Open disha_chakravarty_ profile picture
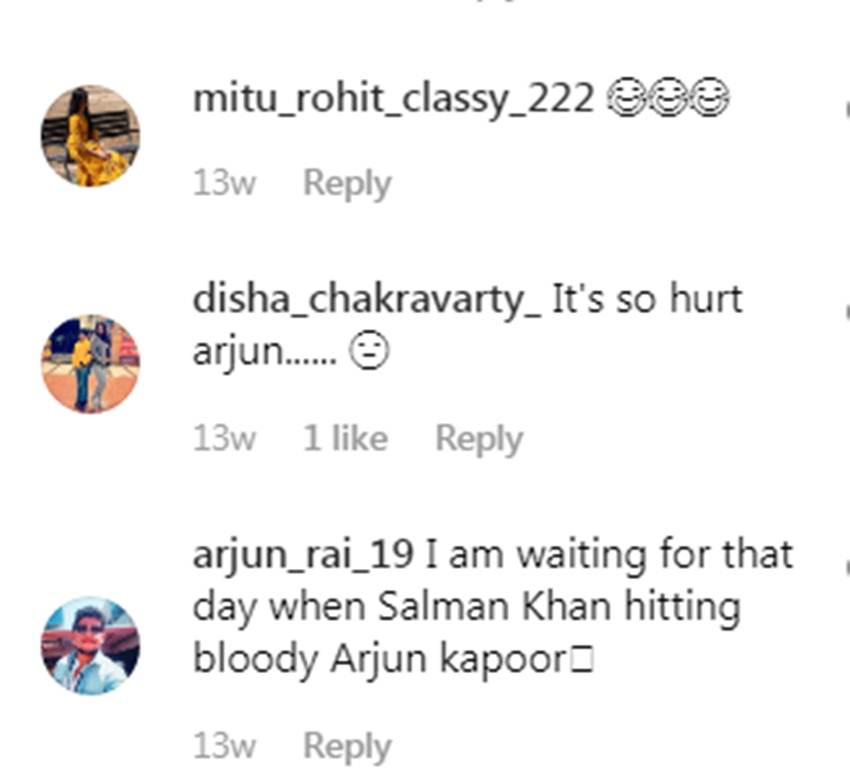This screenshot has height=777, width=850. pyautogui.click(x=91, y=364)
